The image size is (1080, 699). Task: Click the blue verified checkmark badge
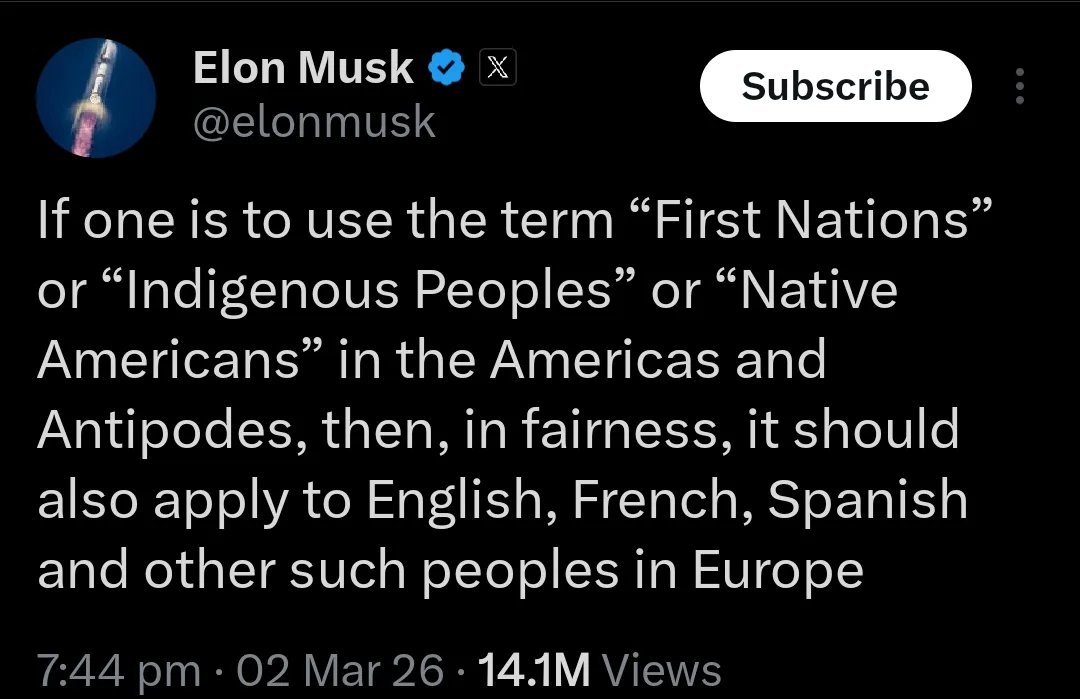(x=445, y=69)
